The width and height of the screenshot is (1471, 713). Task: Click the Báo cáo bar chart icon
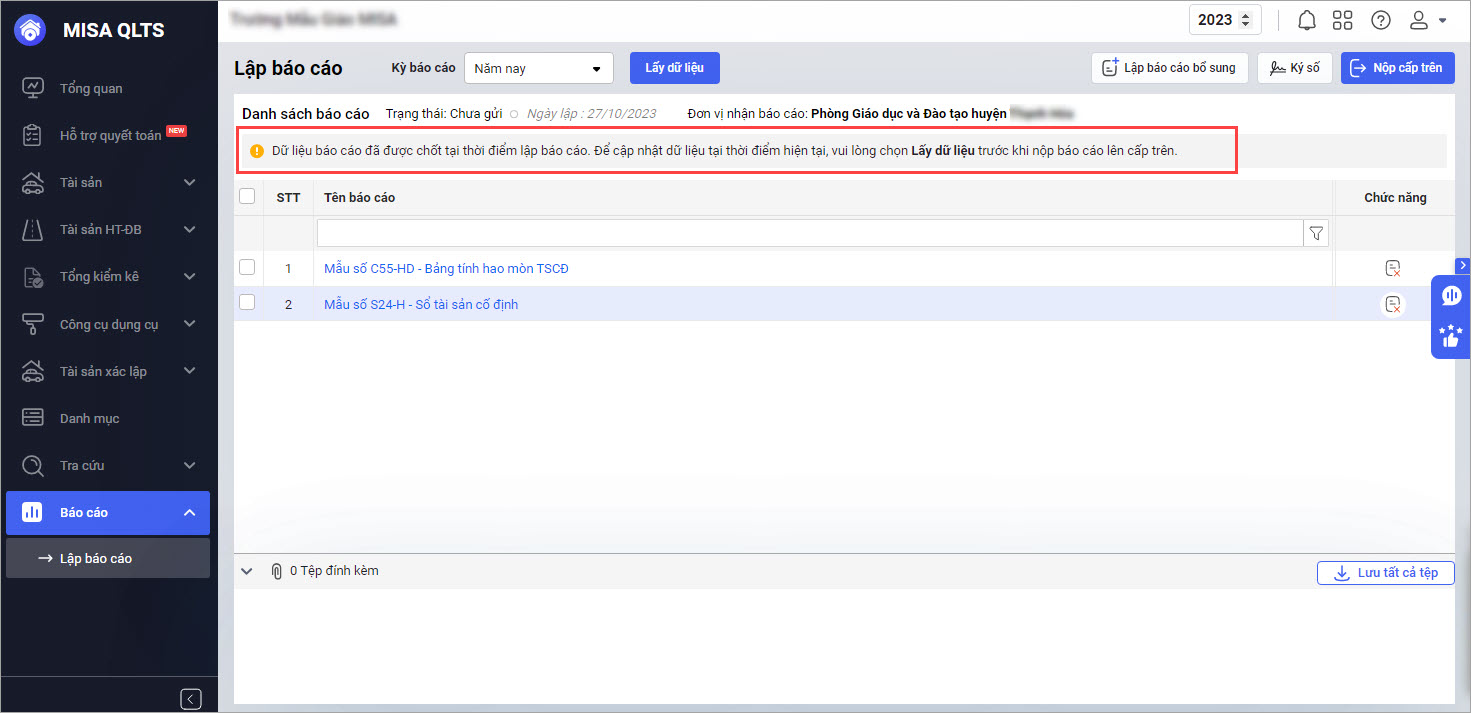tap(32, 512)
